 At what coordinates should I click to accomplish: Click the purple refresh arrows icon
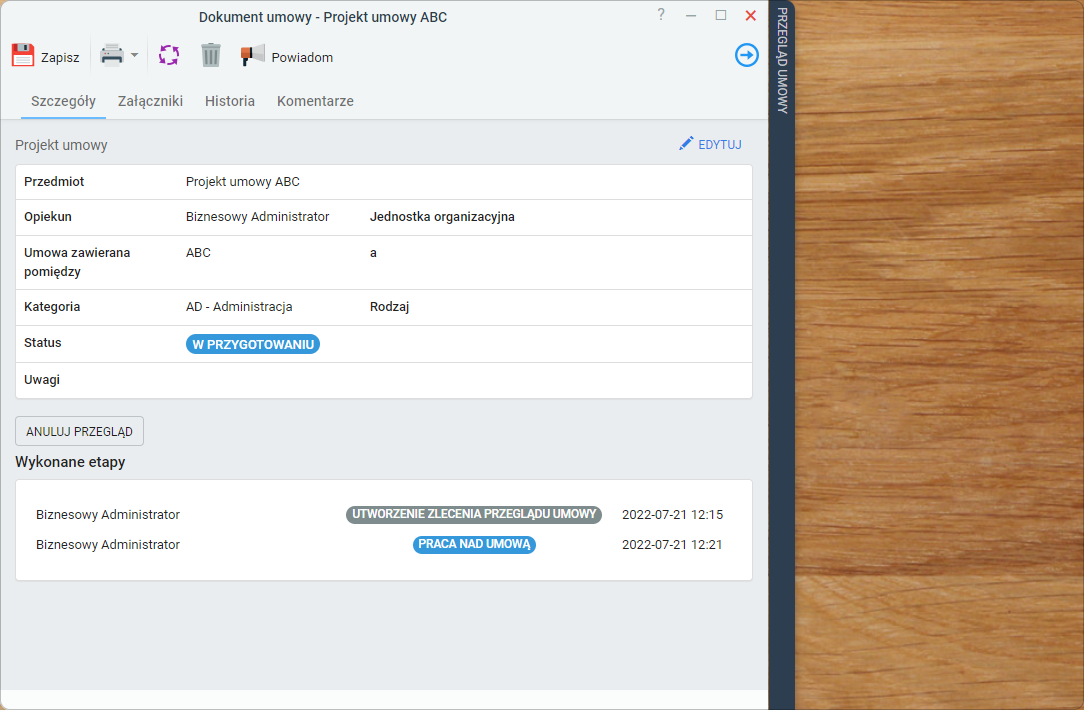(169, 55)
